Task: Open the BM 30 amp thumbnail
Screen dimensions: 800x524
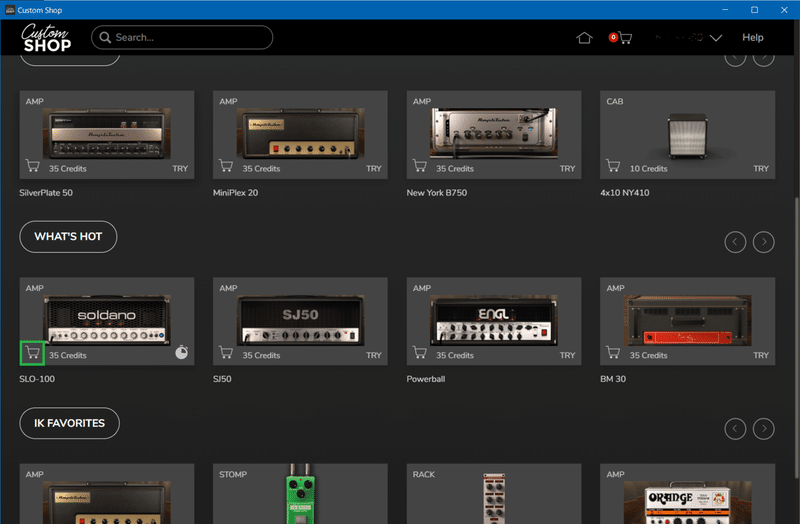Action: (687, 320)
